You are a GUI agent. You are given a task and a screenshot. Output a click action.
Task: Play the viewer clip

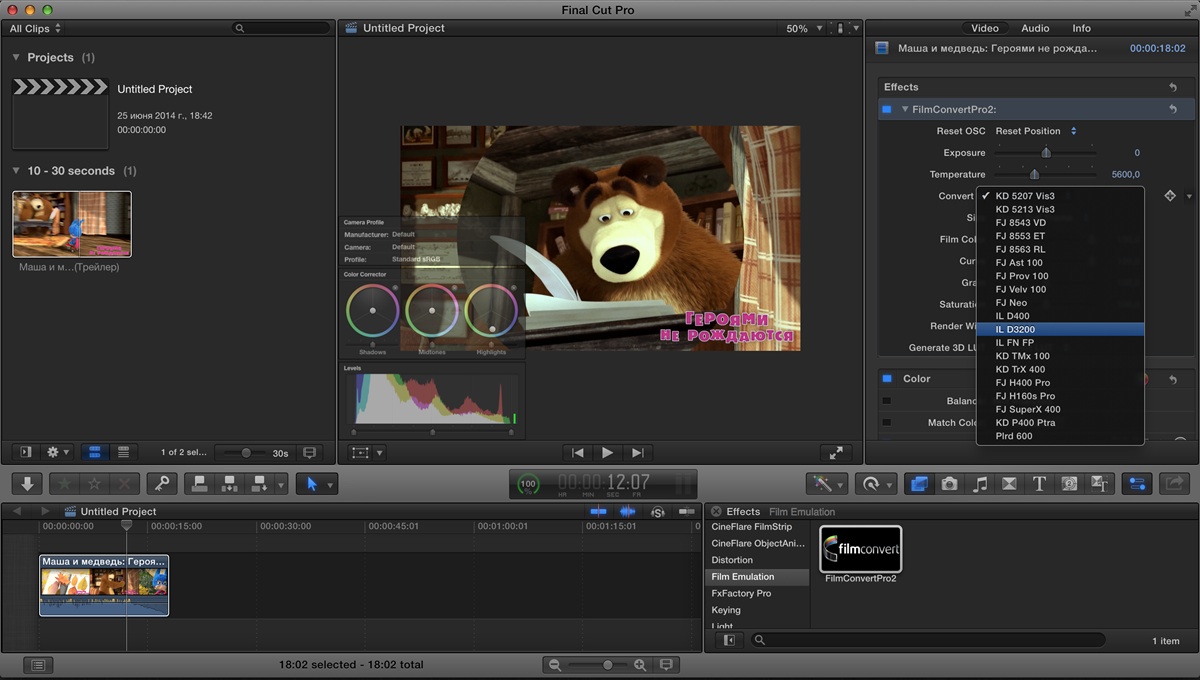pyautogui.click(x=607, y=453)
